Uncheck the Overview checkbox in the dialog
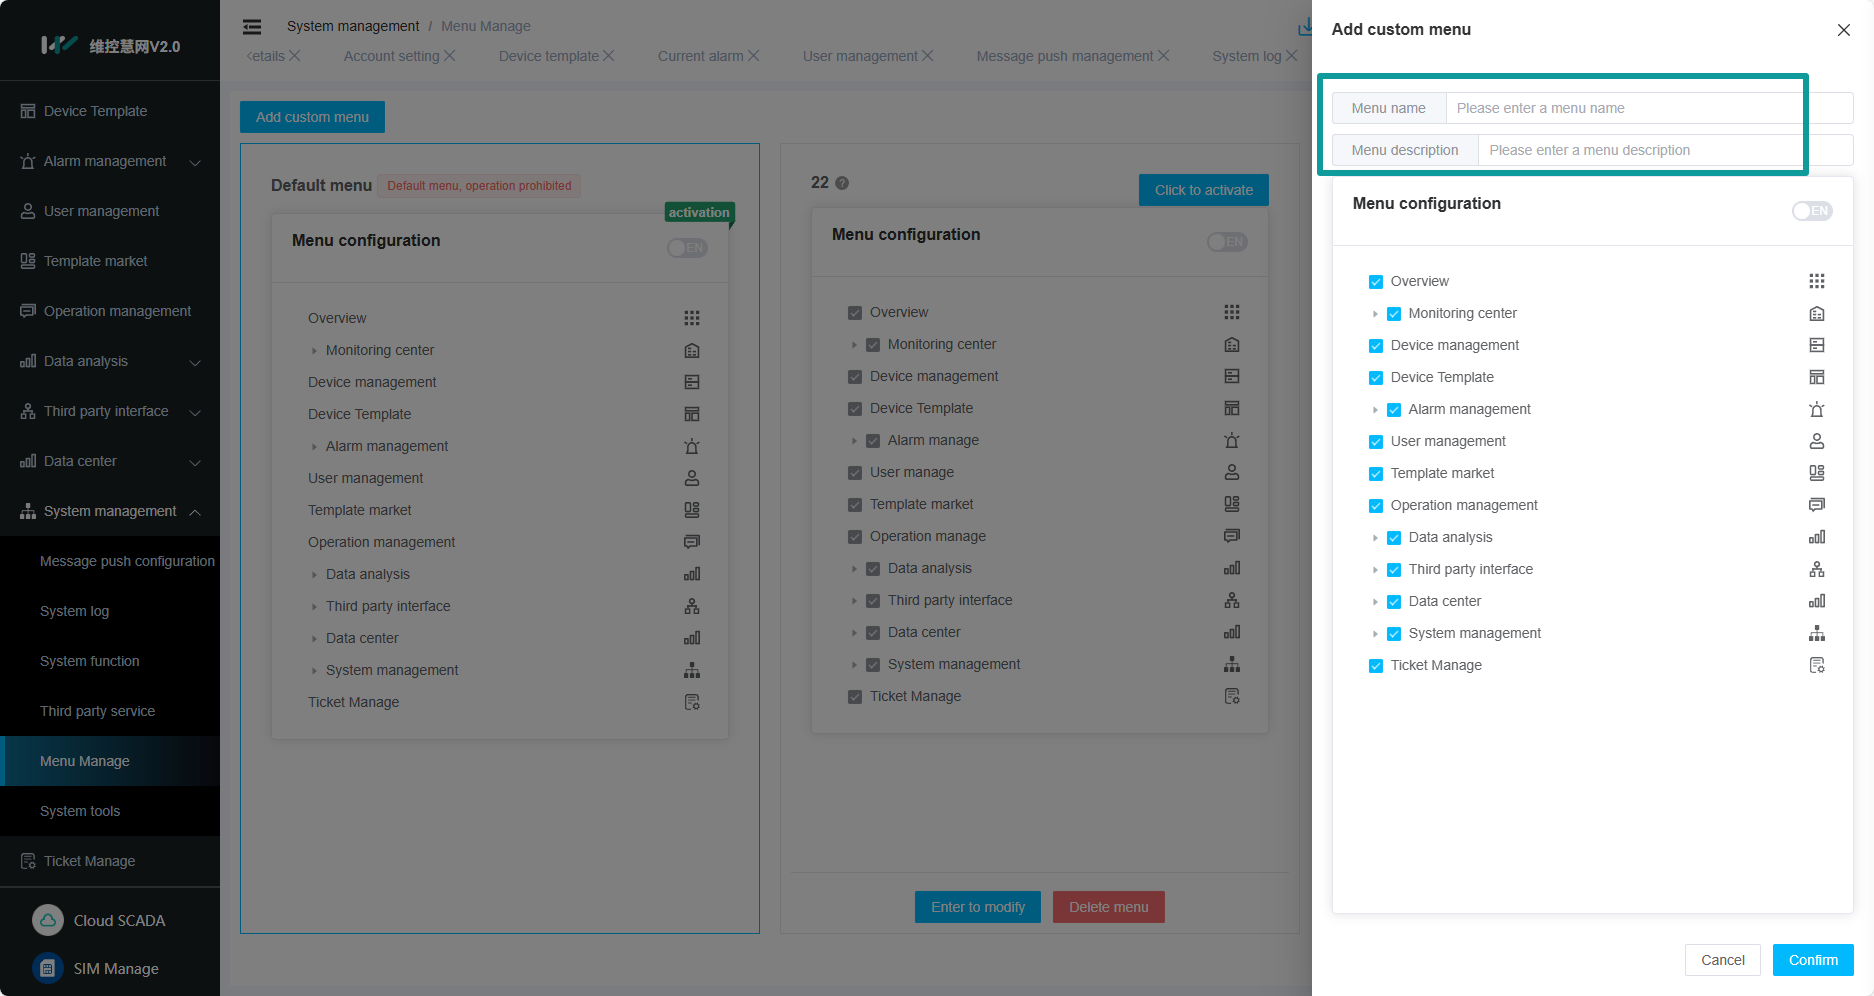This screenshot has width=1874, height=996. tap(1376, 282)
